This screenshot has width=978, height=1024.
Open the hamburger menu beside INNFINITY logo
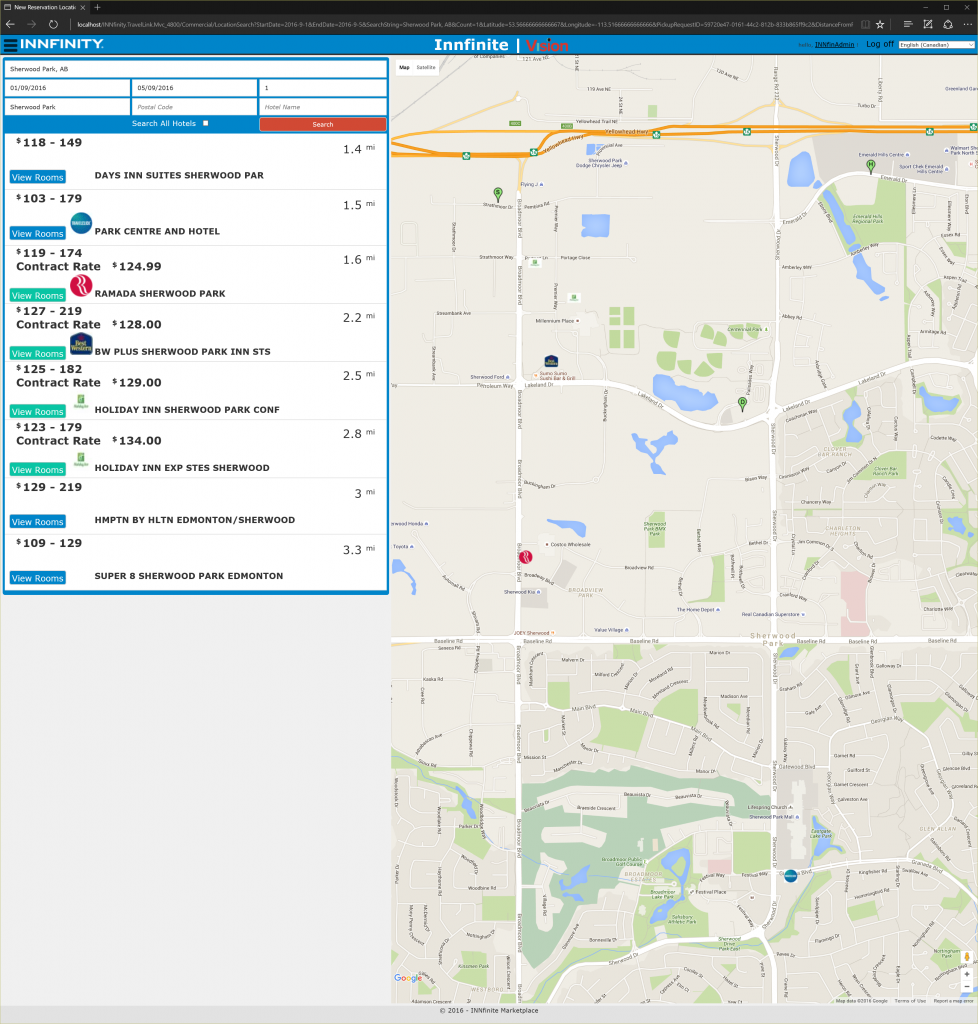click(x=10, y=45)
